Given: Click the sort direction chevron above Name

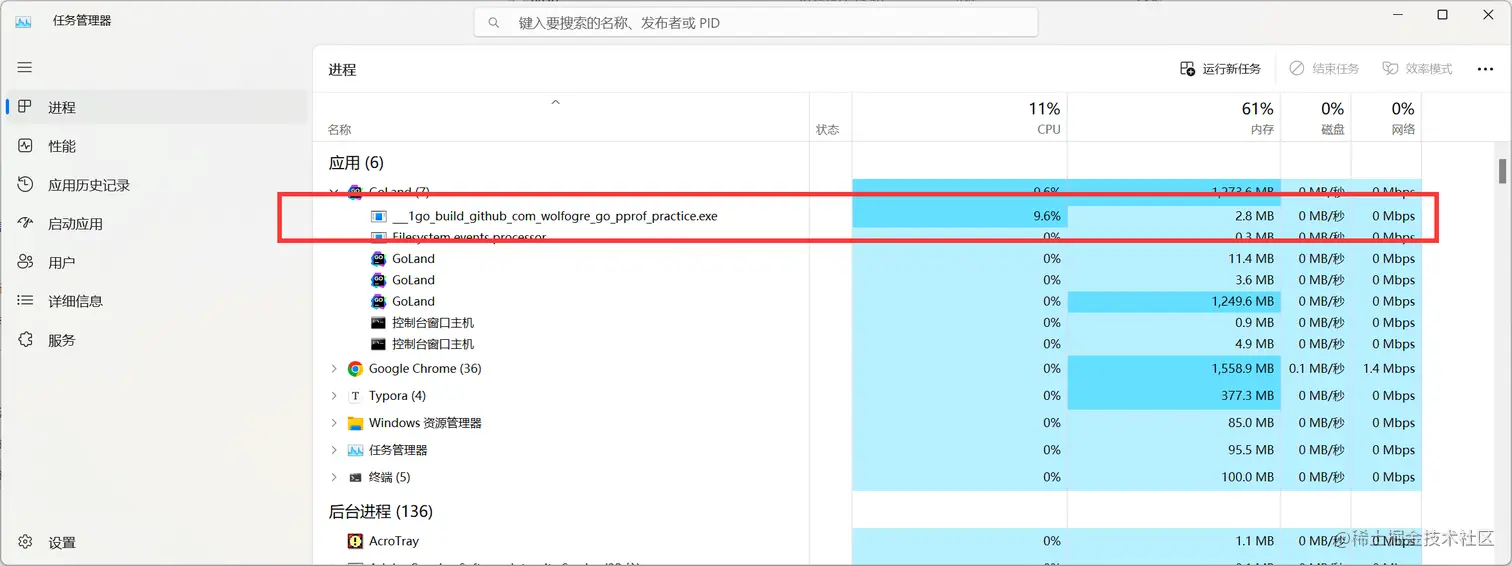Looking at the screenshot, I should 556,102.
